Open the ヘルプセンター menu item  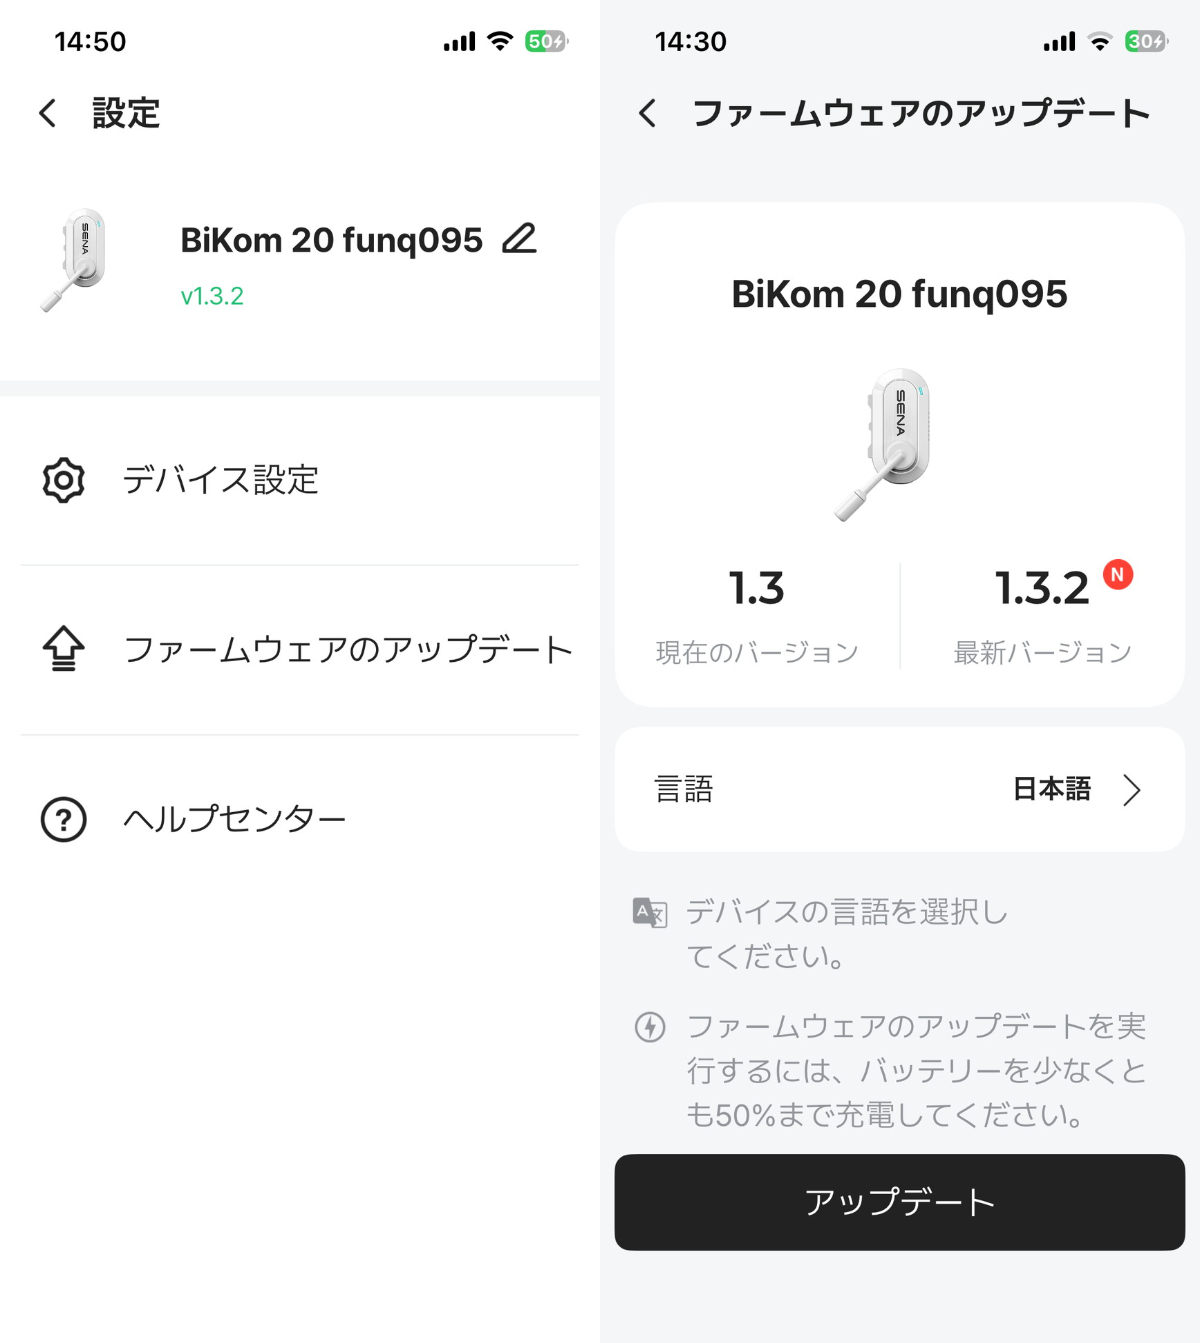coord(234,819)
